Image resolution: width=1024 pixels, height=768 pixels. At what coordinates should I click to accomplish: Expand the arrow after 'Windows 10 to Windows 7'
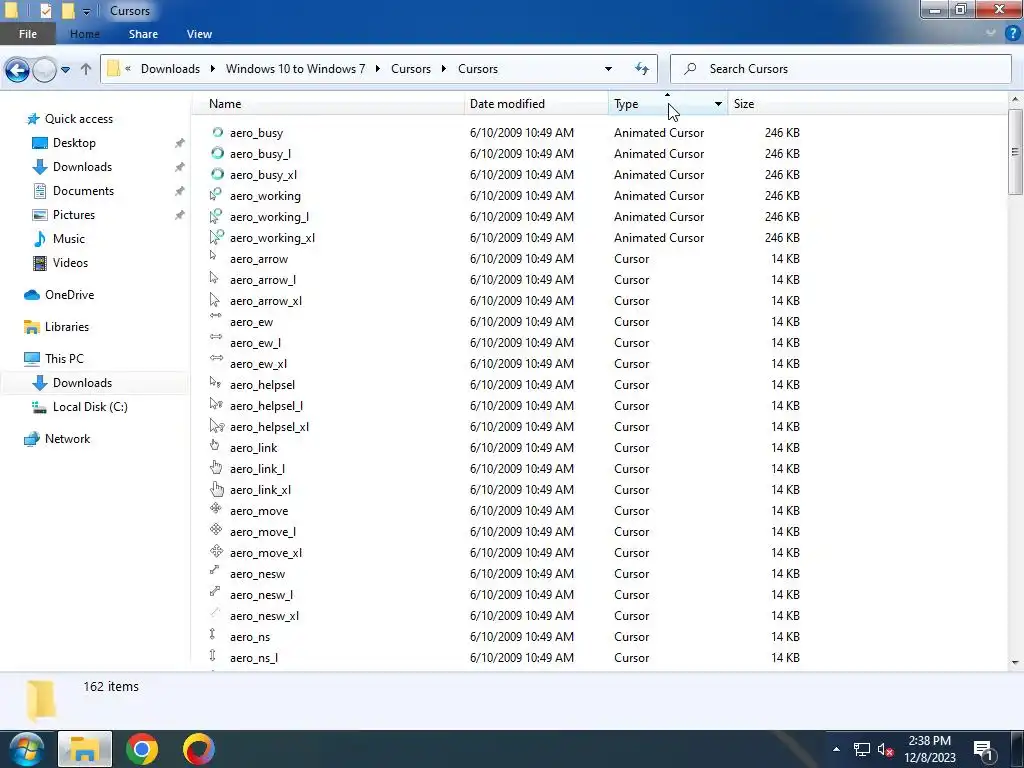377,69
